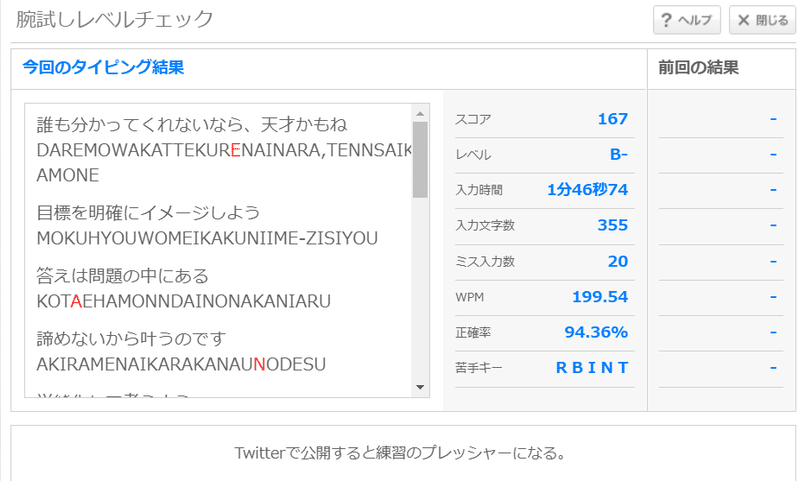
Task: Click the level value B-
Action: pyautogui.click(x=619, y=155)
